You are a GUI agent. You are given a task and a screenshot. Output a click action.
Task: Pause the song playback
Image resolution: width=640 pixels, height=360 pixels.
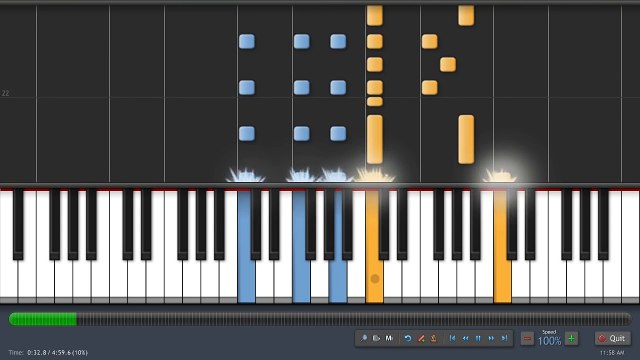[x=478, y=338]
